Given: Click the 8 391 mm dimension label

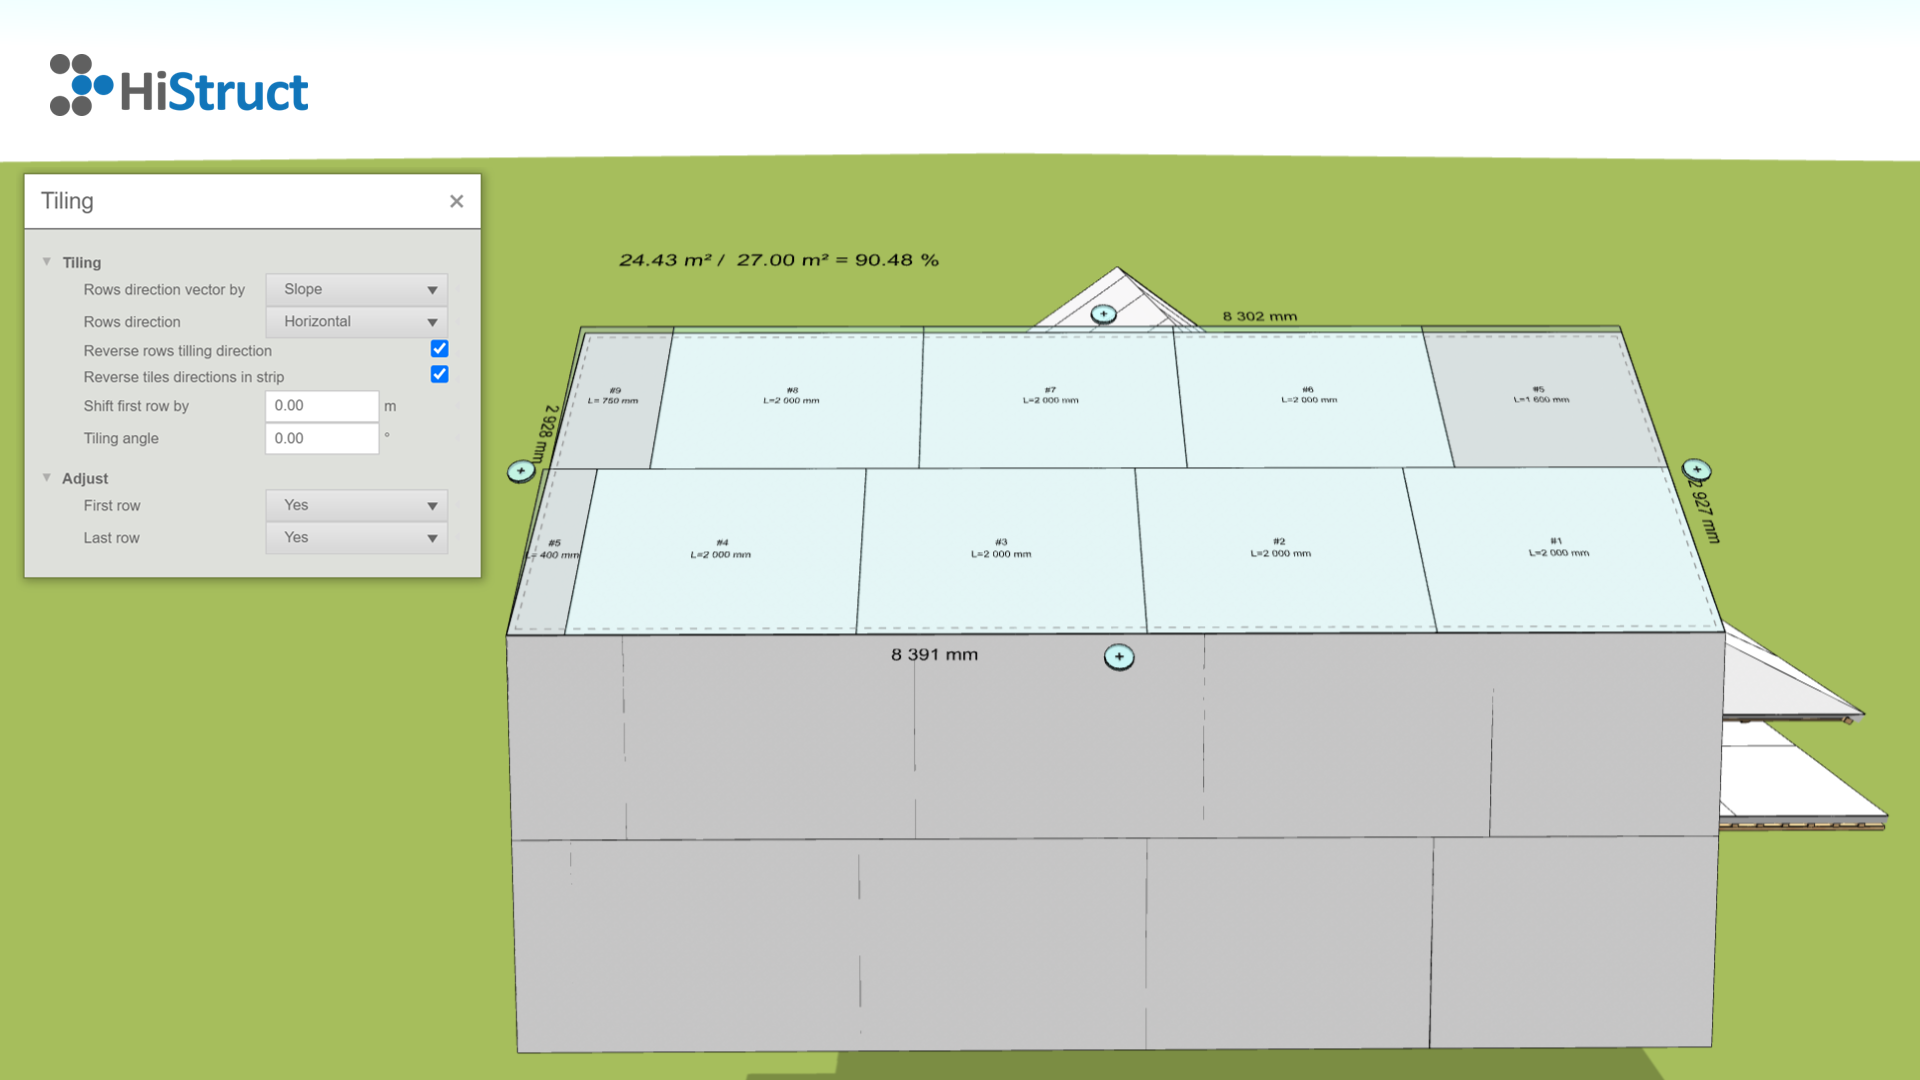Looking at the screenshot, I should point(934,654).
